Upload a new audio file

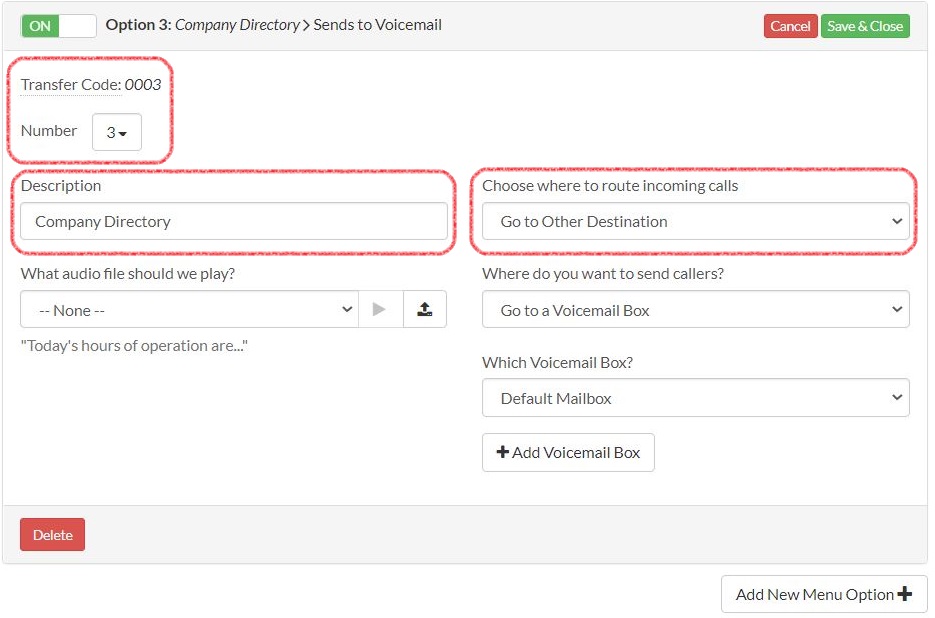point(425,309)
